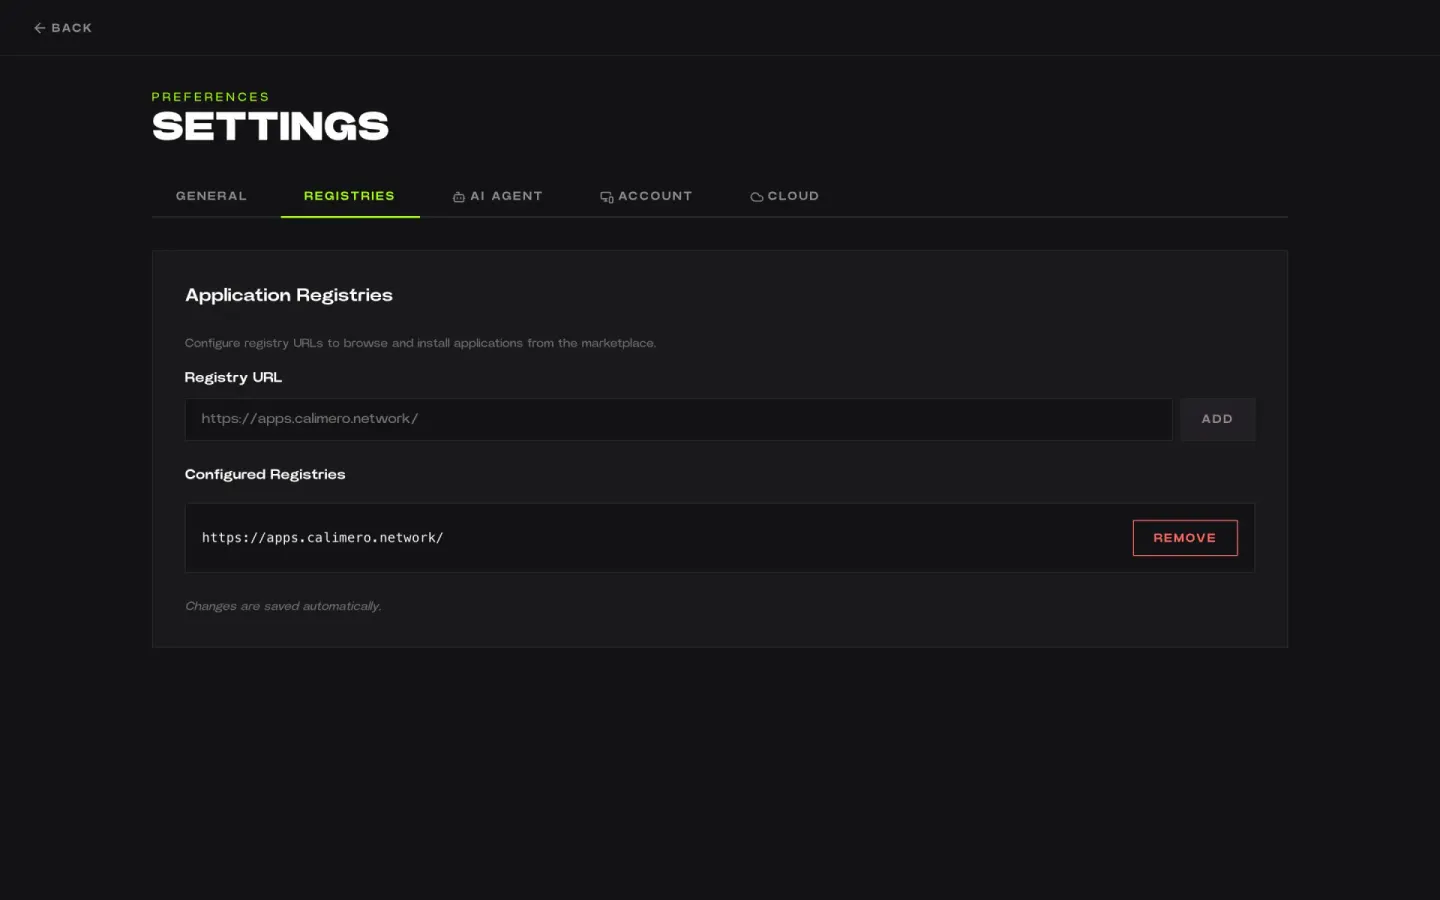Focus the Registry URL input field
The height and width of the screenshot is (900, 1440).
(678, 419)
